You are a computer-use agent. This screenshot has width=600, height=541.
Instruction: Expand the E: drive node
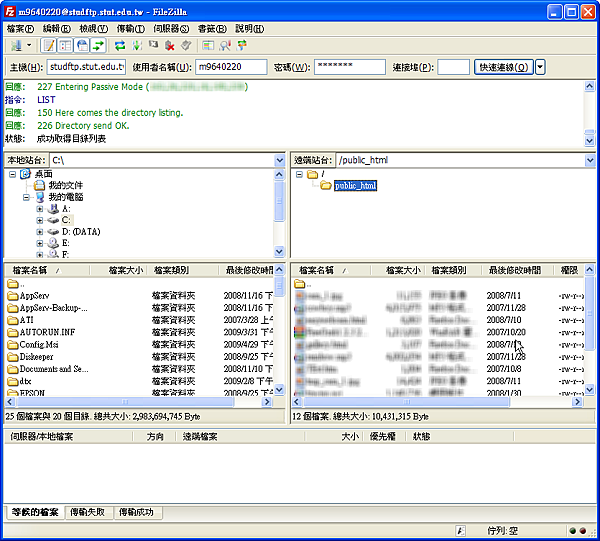tap(39, 243)
